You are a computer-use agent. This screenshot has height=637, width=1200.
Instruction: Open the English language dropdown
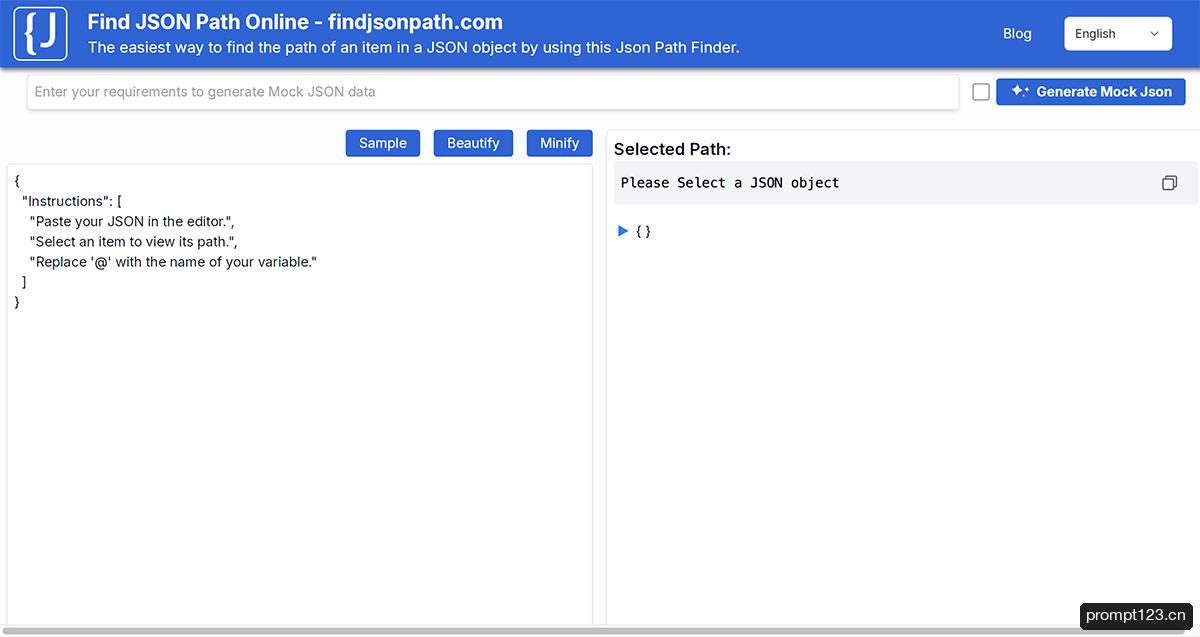[x=1117, y=33]
